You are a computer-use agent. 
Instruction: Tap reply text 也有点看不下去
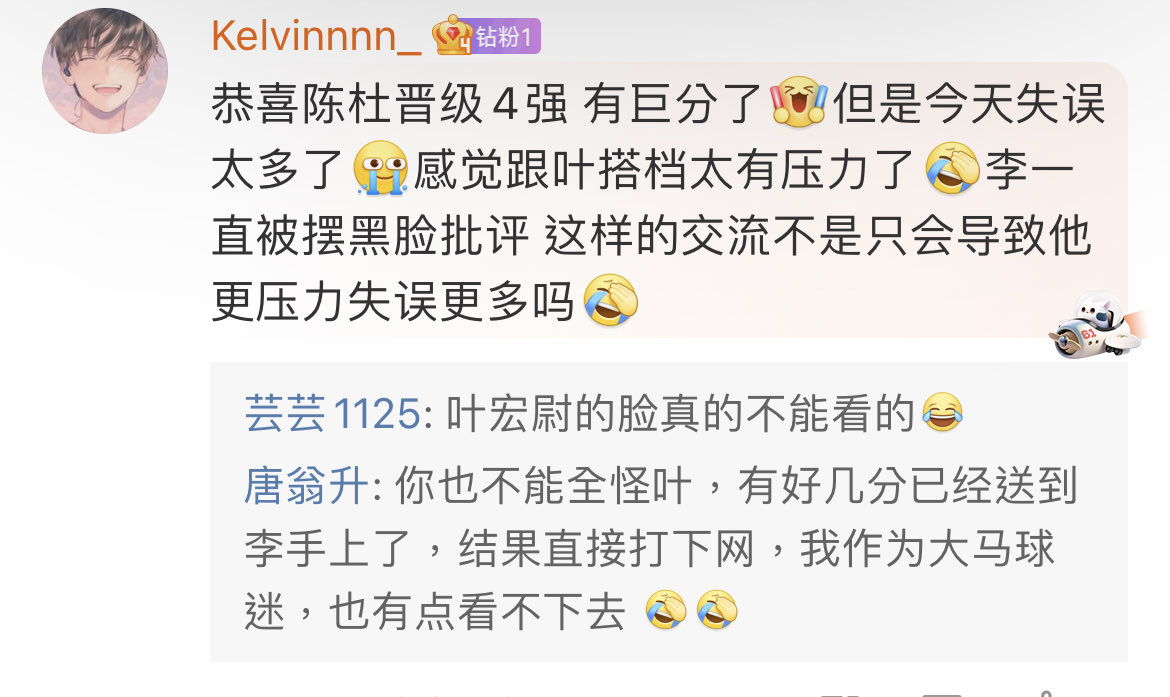tap(477, 611)
